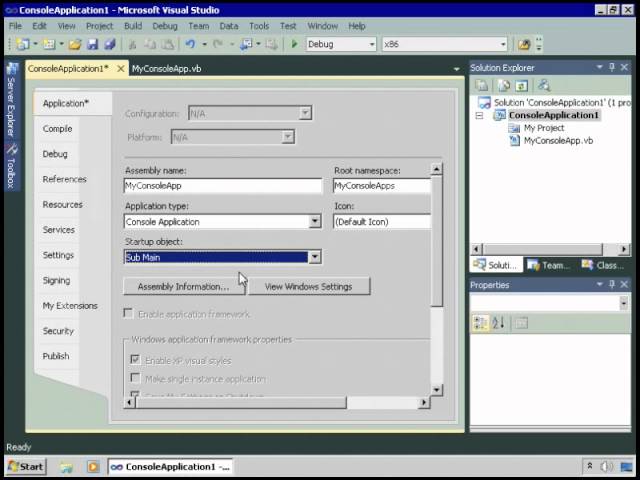The height and width of the screenshot is (480, 640).
Task: Open the x86 solution platform dropdown
Action: coord(503,44)
